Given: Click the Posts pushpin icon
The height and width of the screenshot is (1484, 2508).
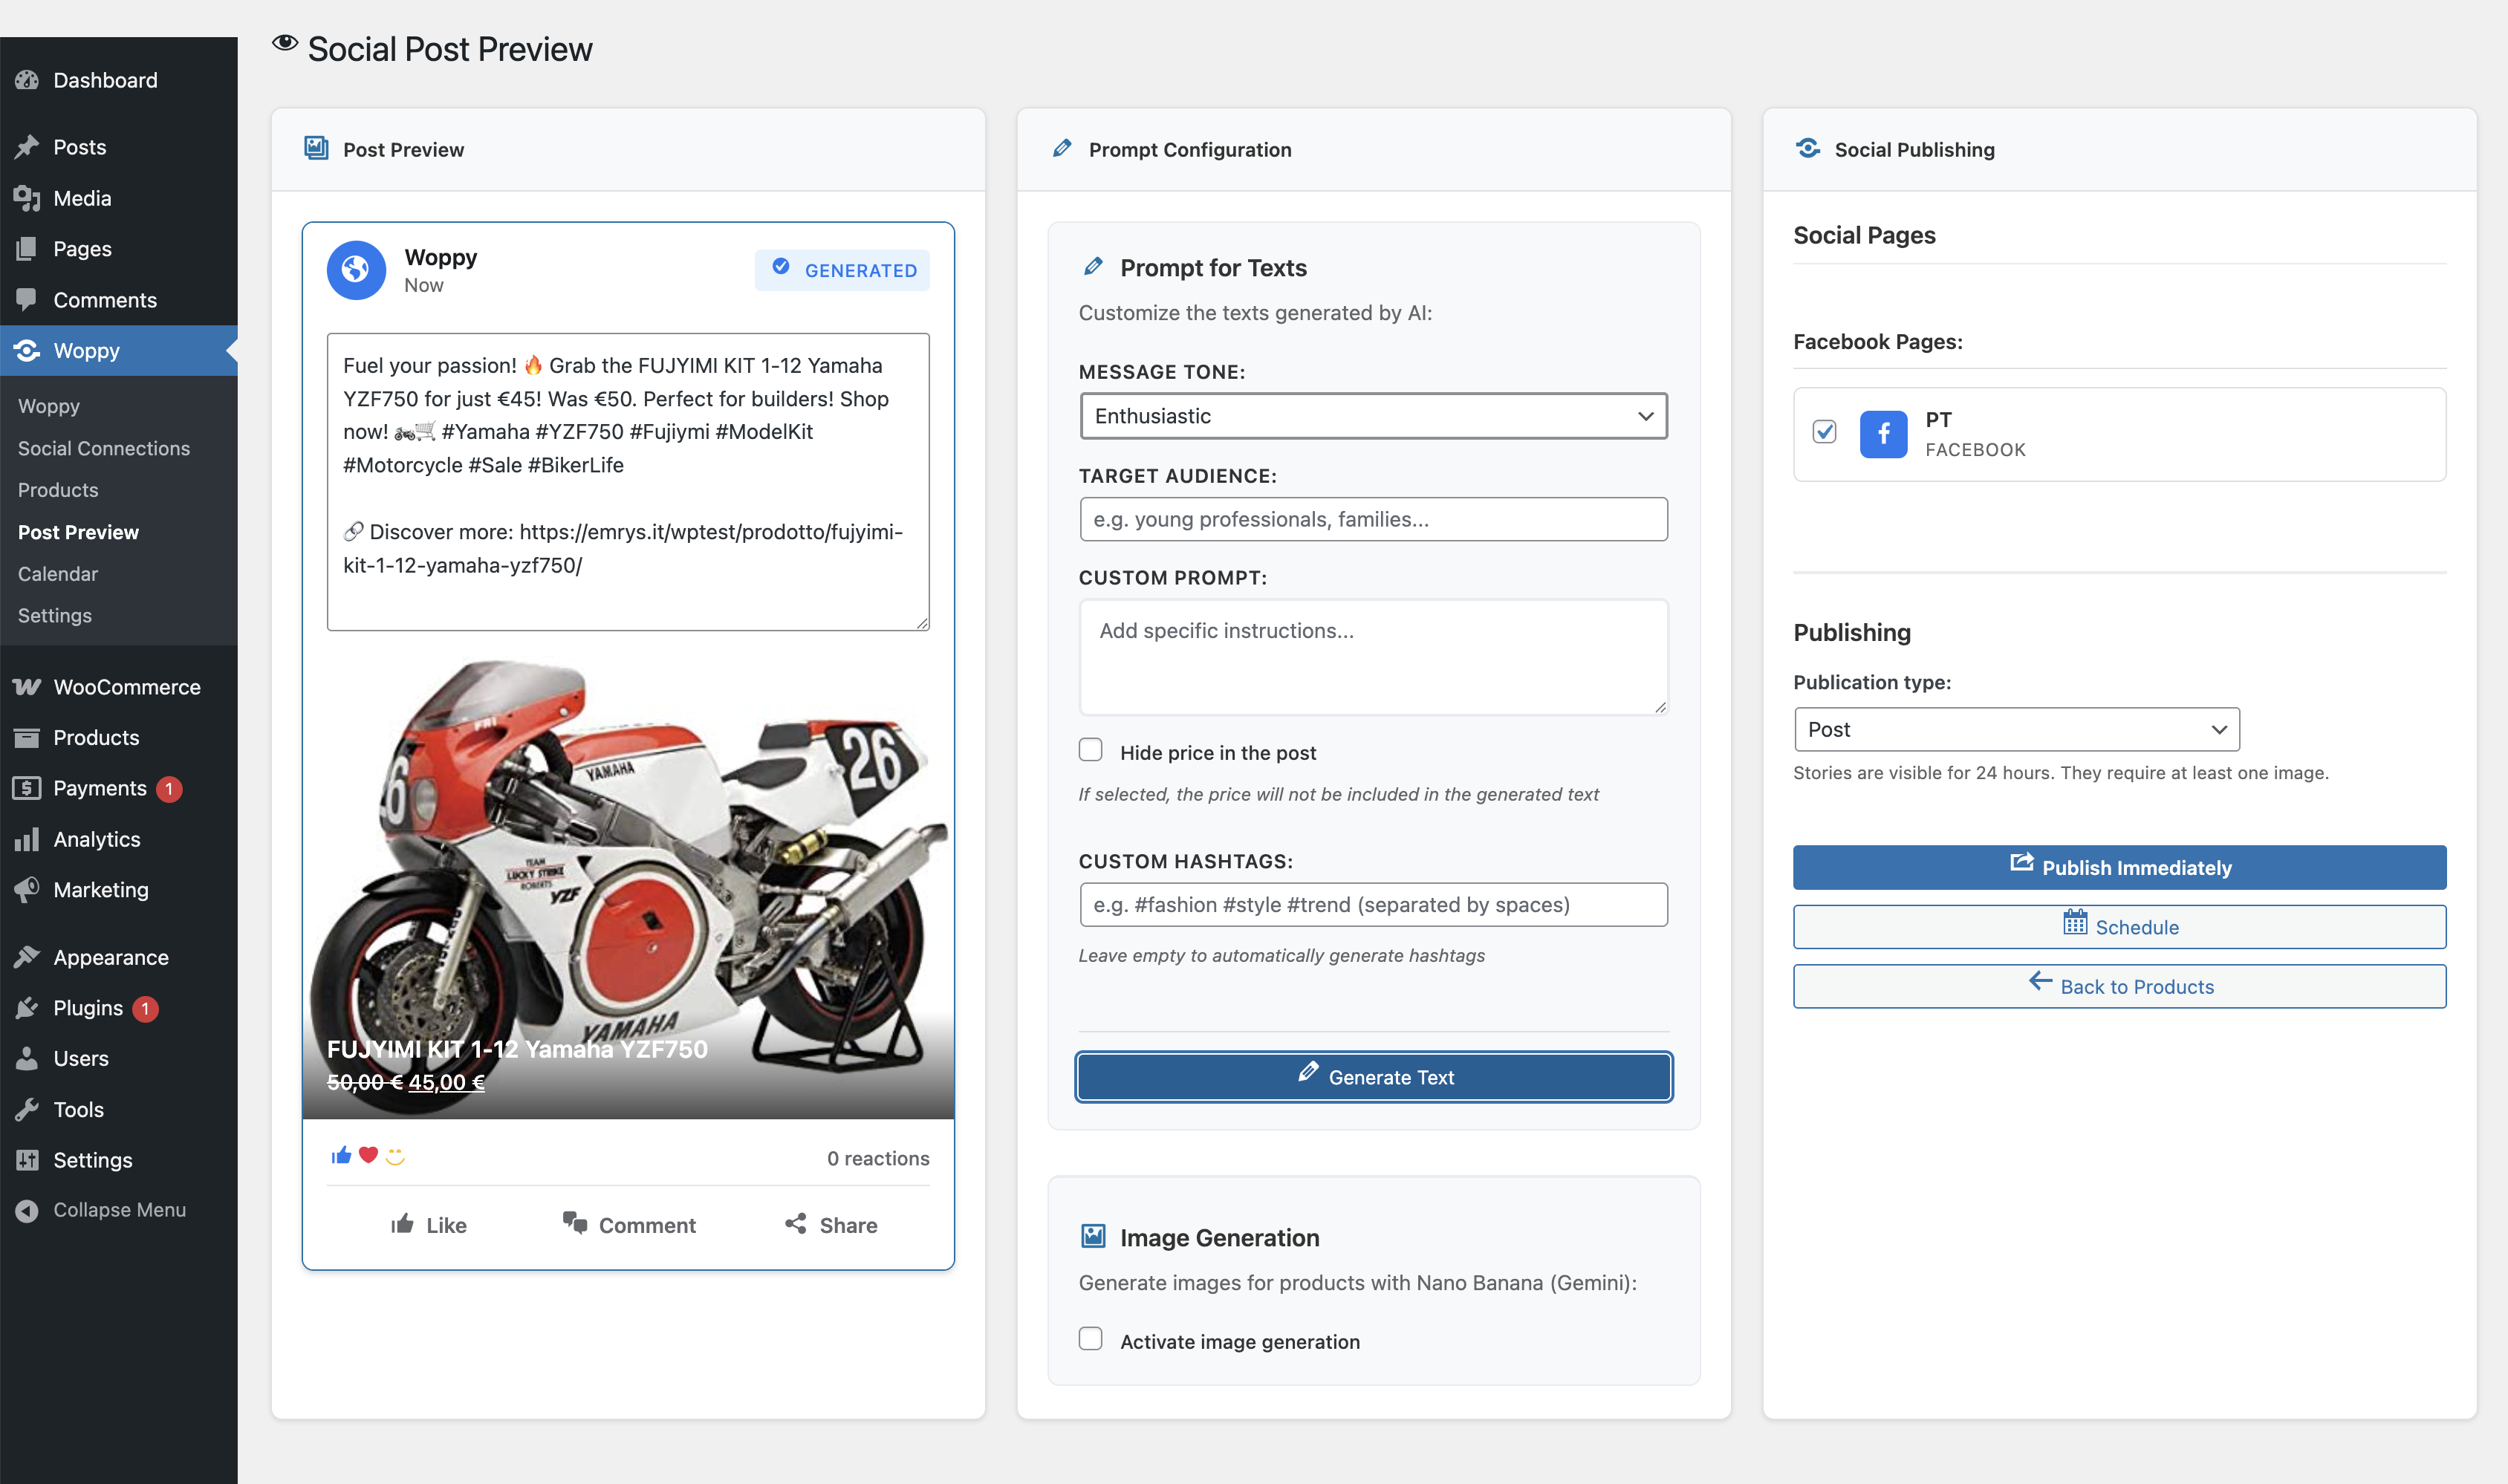Looking at the screenshot, I should click(27, 147).
